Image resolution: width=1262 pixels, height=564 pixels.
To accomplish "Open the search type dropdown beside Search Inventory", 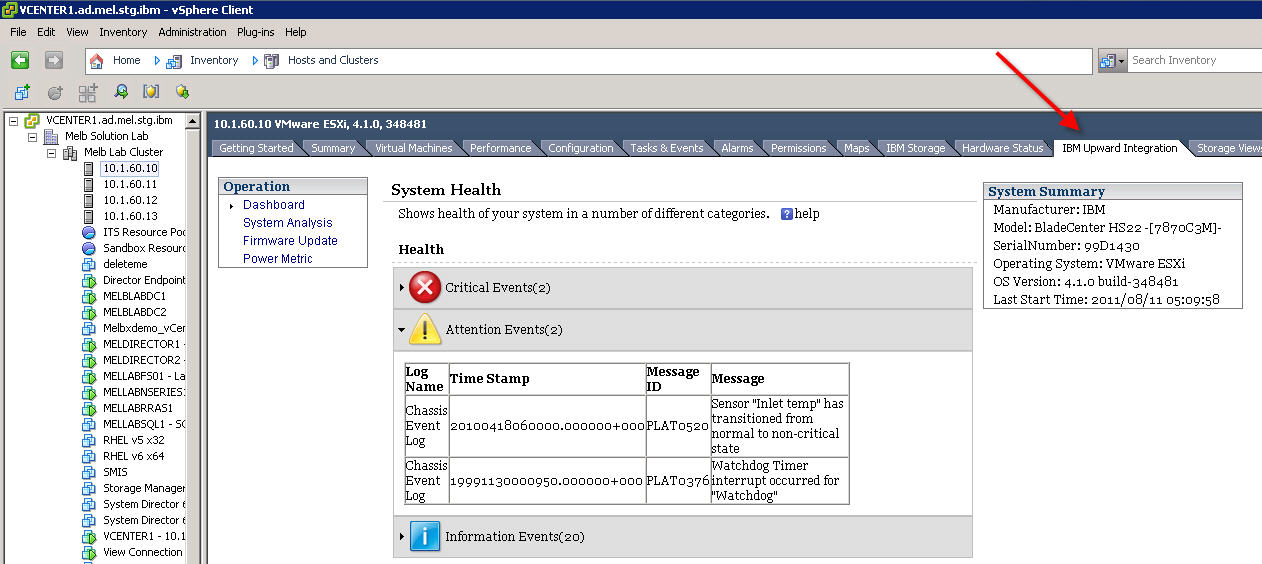I will tap(1112, 61).
